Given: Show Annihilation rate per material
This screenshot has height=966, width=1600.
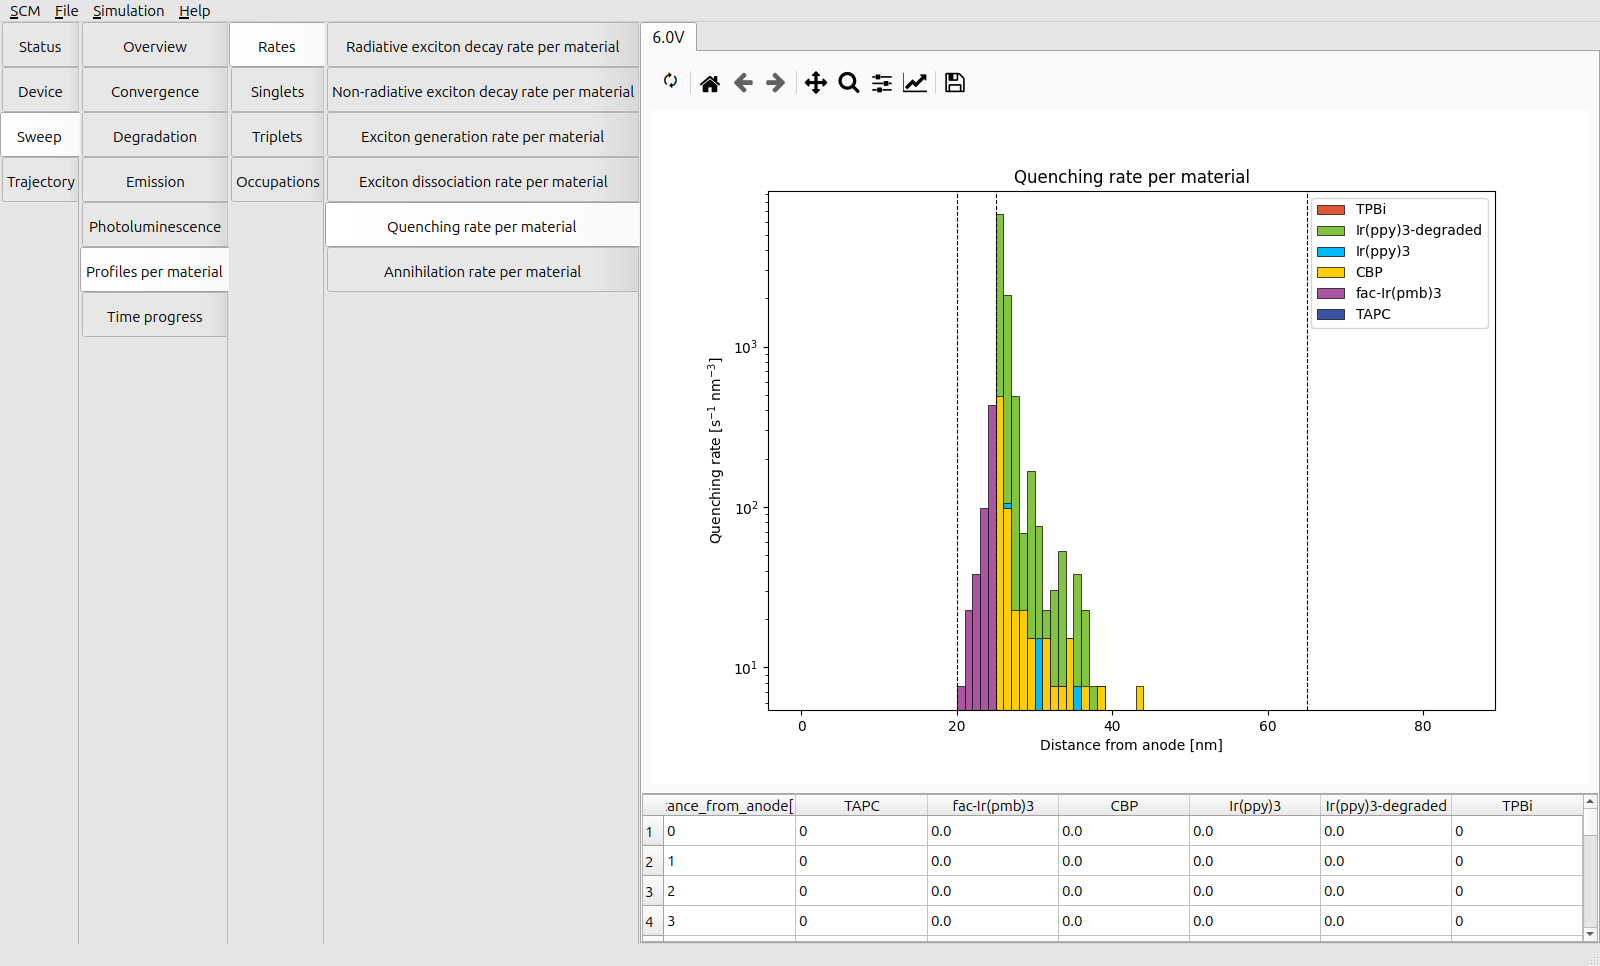Looking at the screenshot, I should pyautogui.click(x=482, y=272).
